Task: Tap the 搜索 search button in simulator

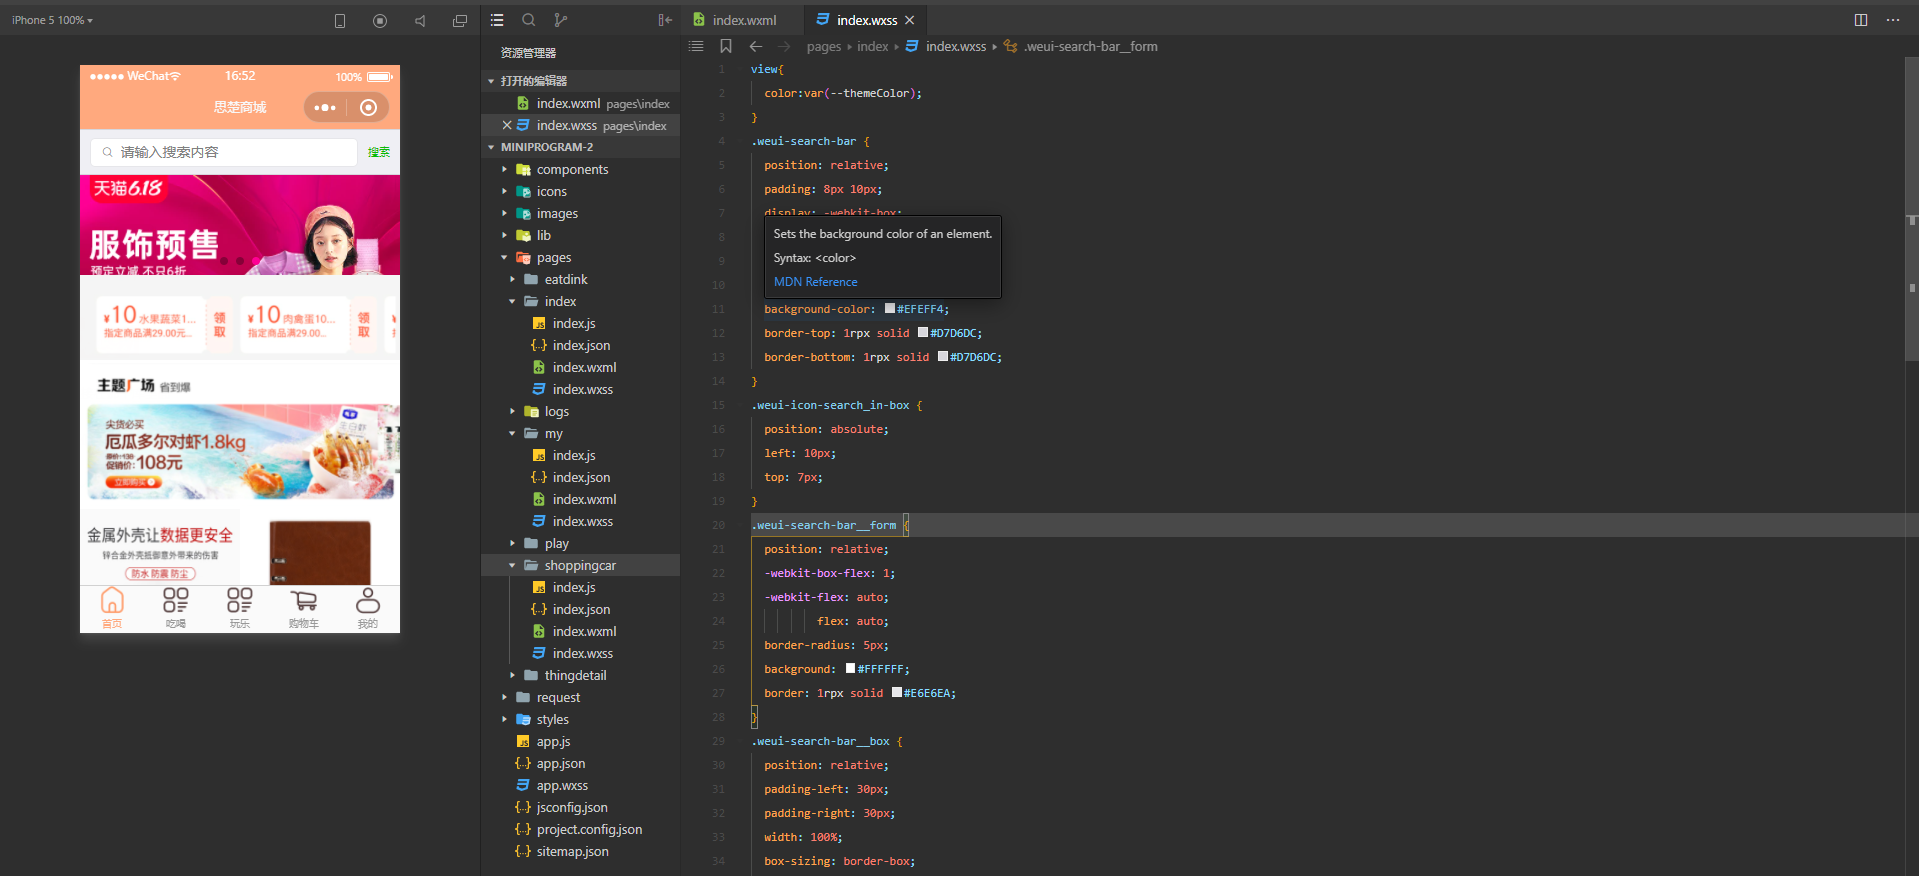Action: (379, 152)
